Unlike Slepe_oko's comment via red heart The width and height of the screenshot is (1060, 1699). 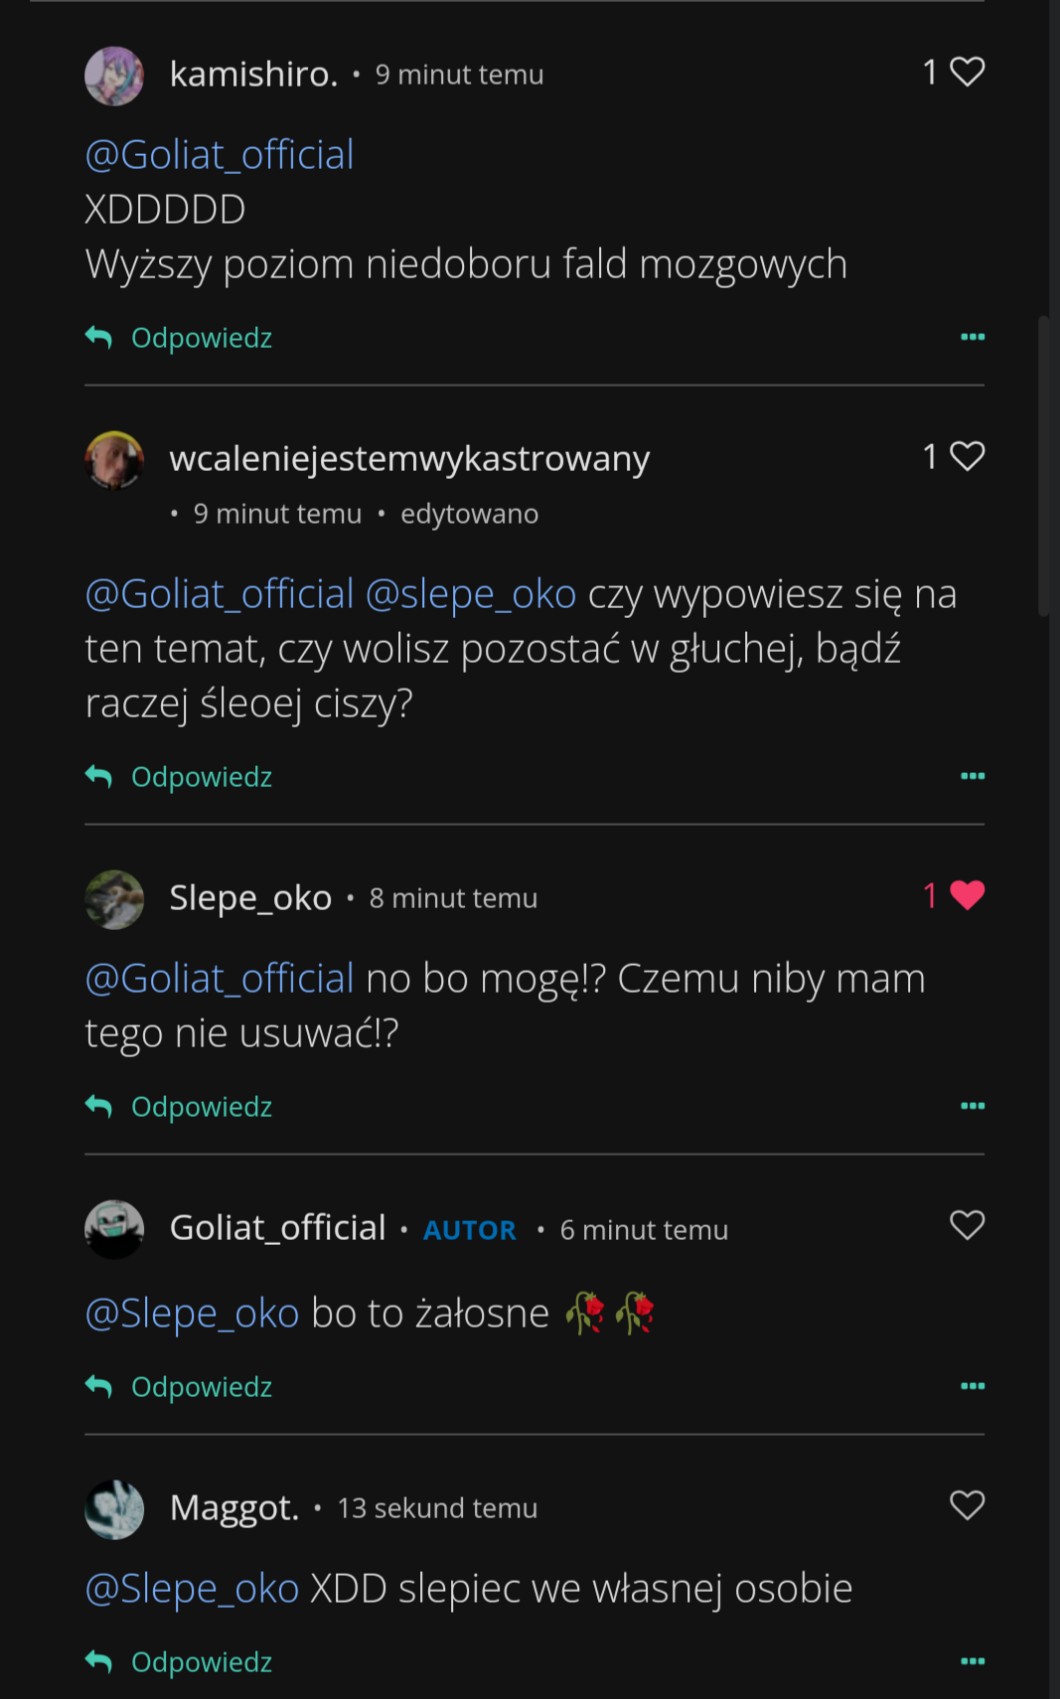(967, 895)
